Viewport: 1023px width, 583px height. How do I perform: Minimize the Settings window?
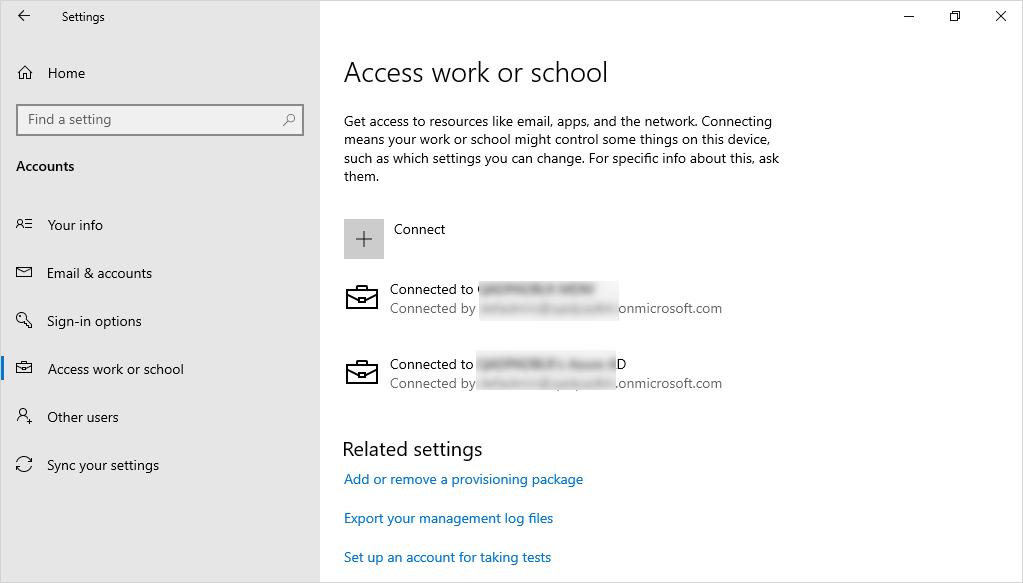tap(909, 16)
